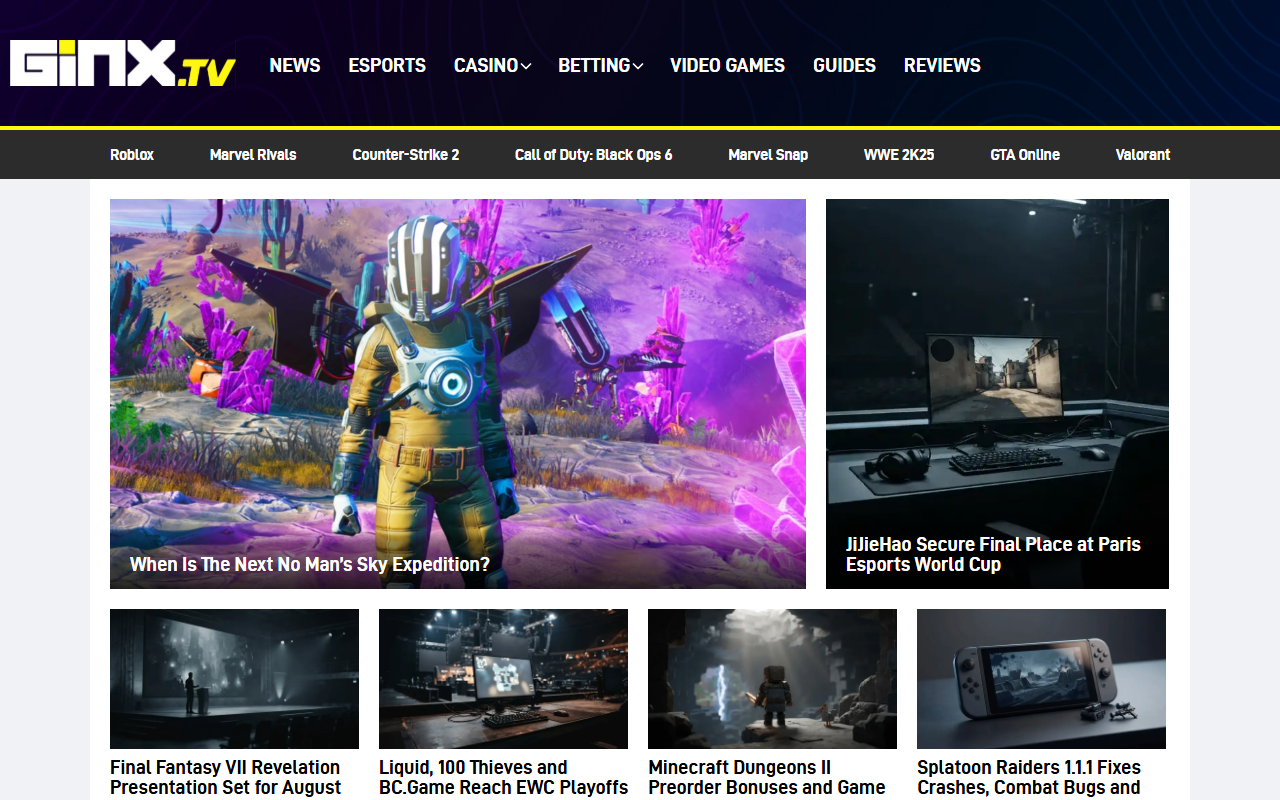Open the No Man's Sky featured image
Screen dimensions: 1280x800
point(458,394)
